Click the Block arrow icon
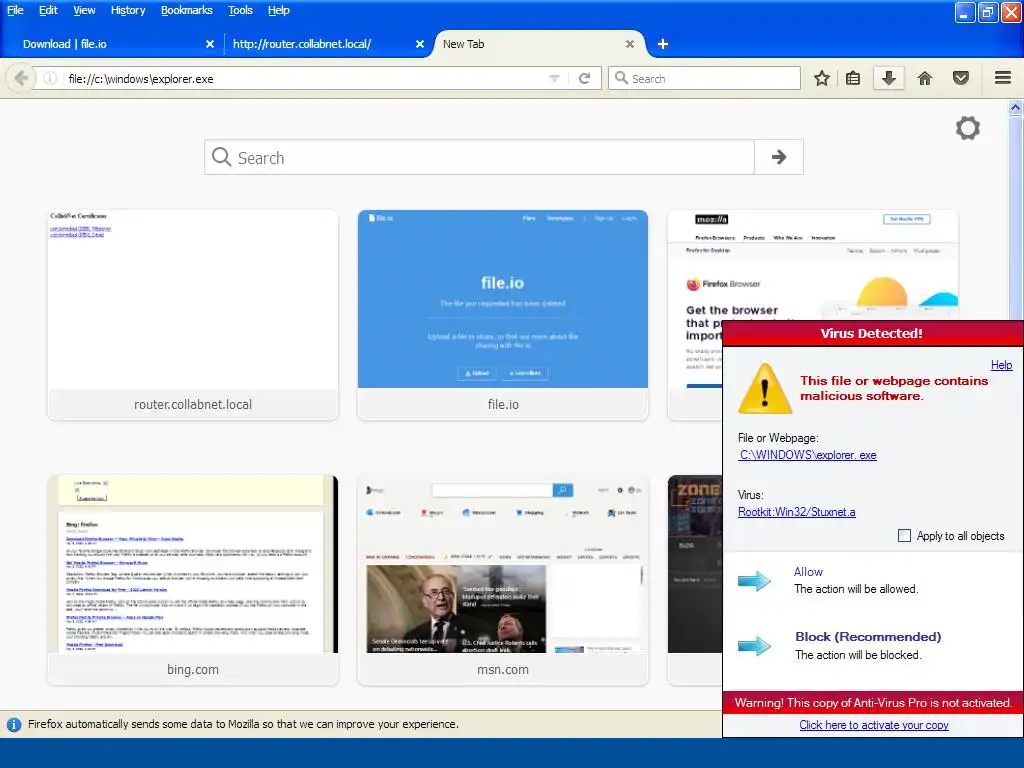 pyautogui.click(x=754, y=646)
